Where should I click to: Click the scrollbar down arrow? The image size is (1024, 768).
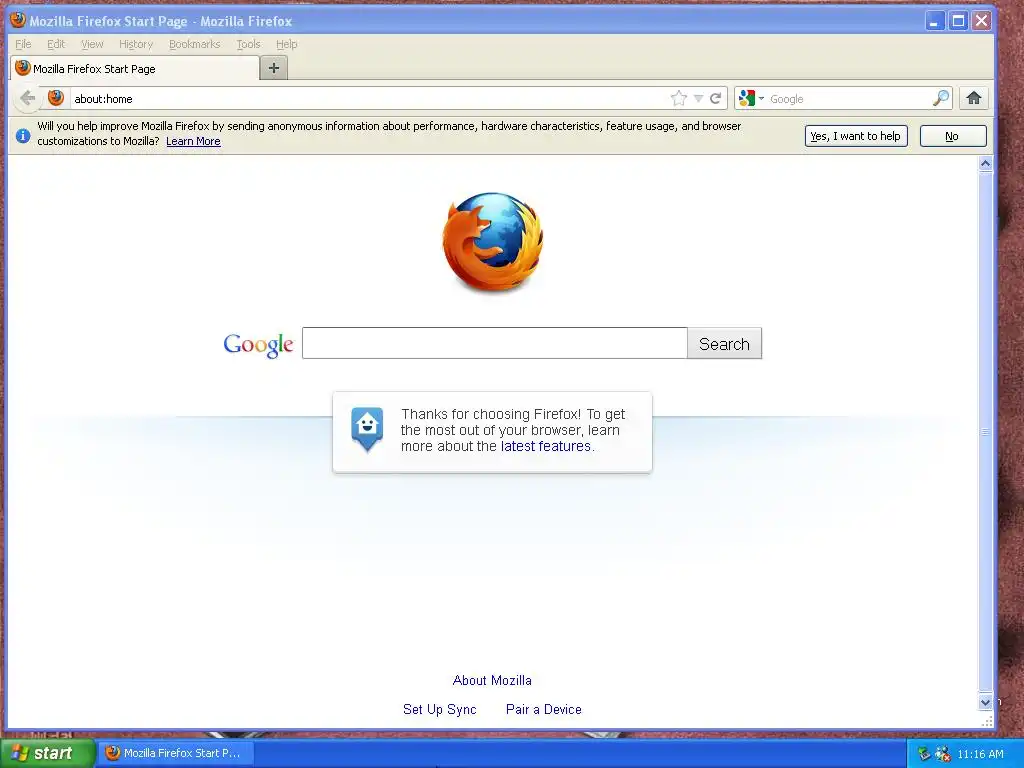tap(985, 702)
